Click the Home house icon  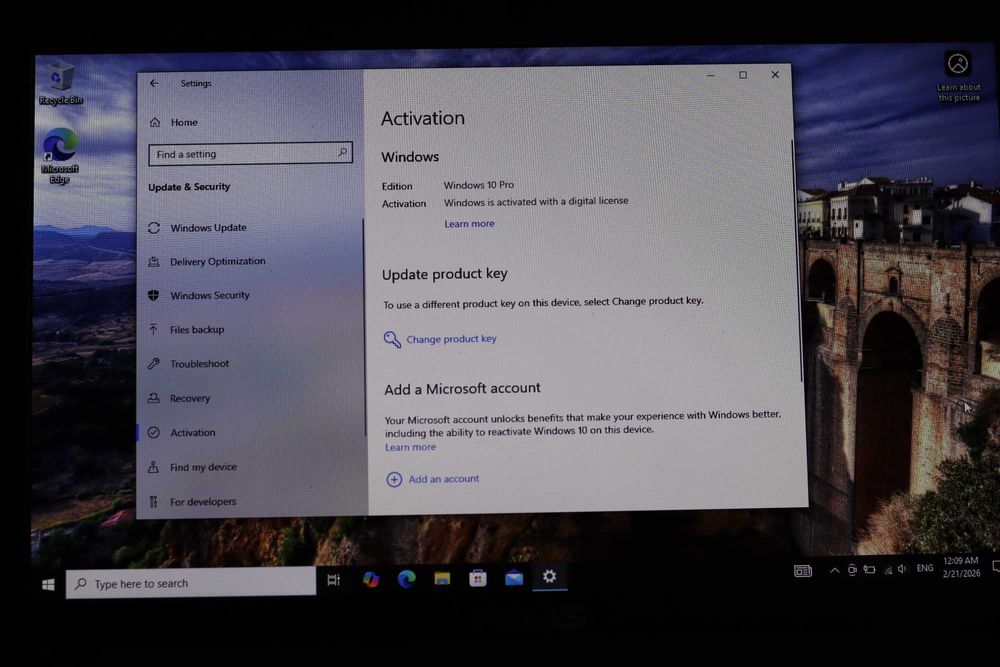coord(155,122)
